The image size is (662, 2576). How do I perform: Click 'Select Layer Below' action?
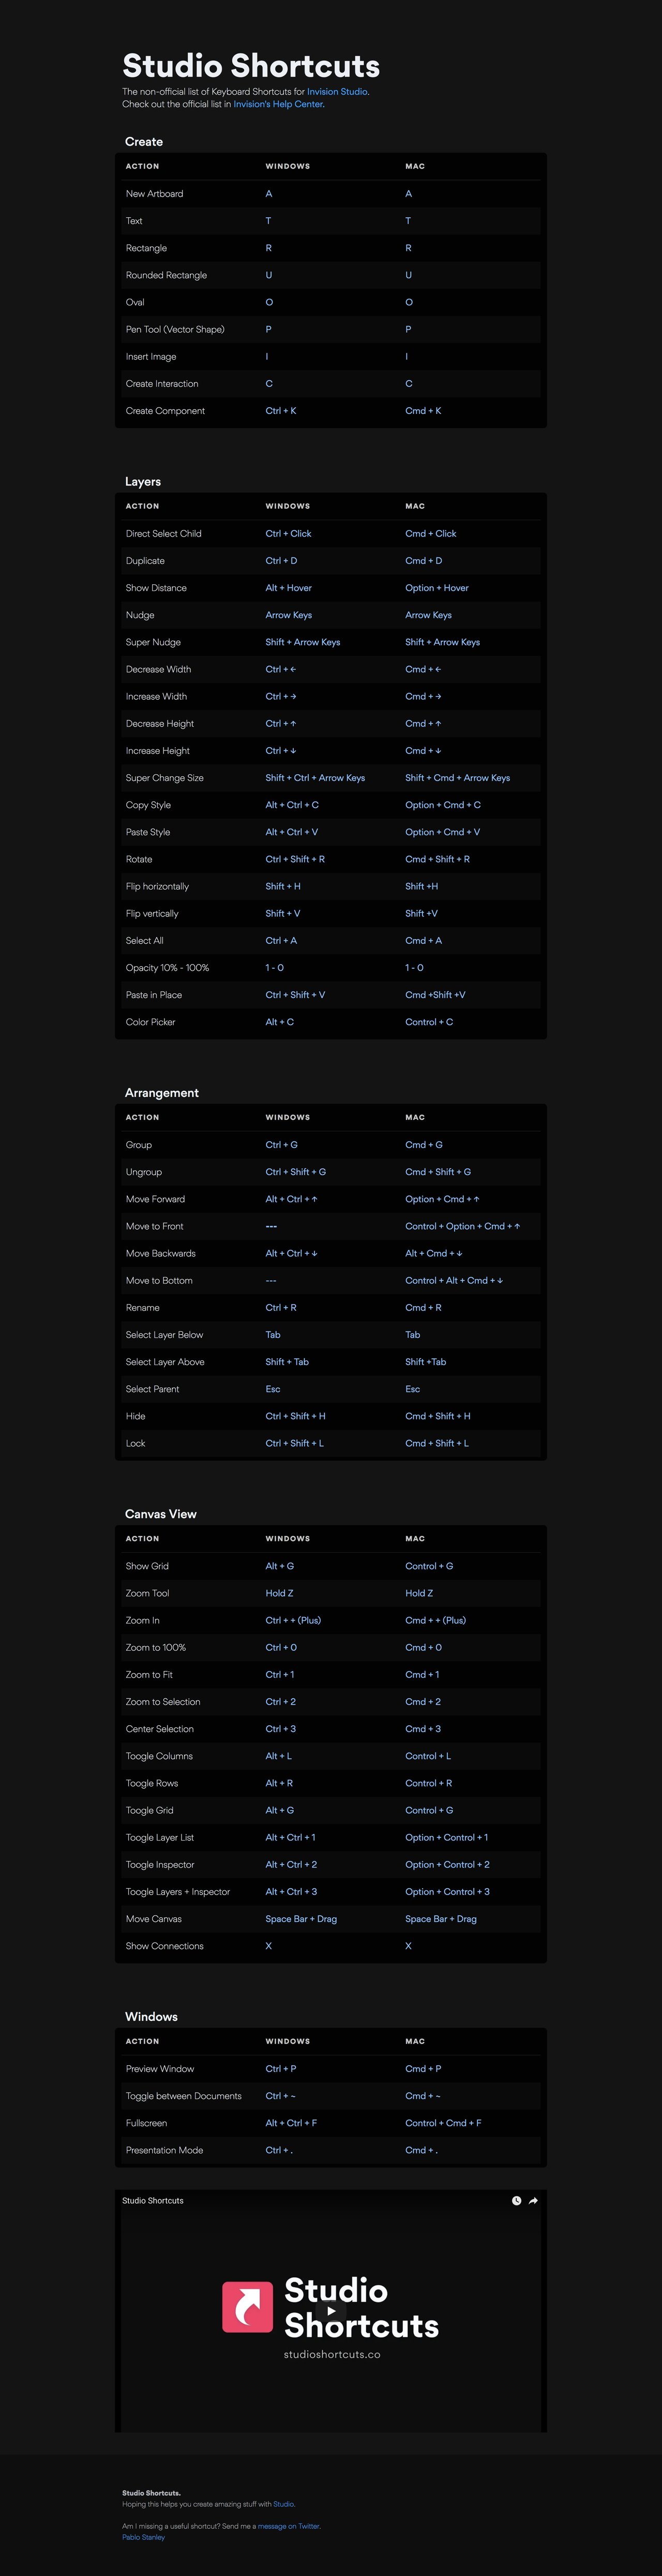164,1335
